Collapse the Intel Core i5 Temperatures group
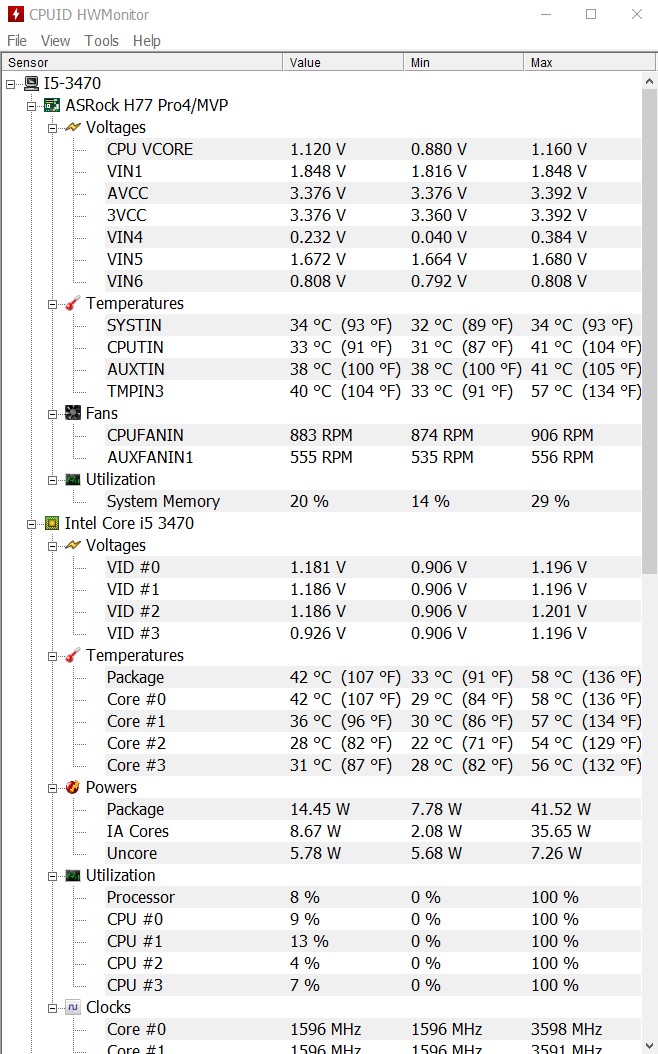The image size is (658, 1054). coord(52,656)
